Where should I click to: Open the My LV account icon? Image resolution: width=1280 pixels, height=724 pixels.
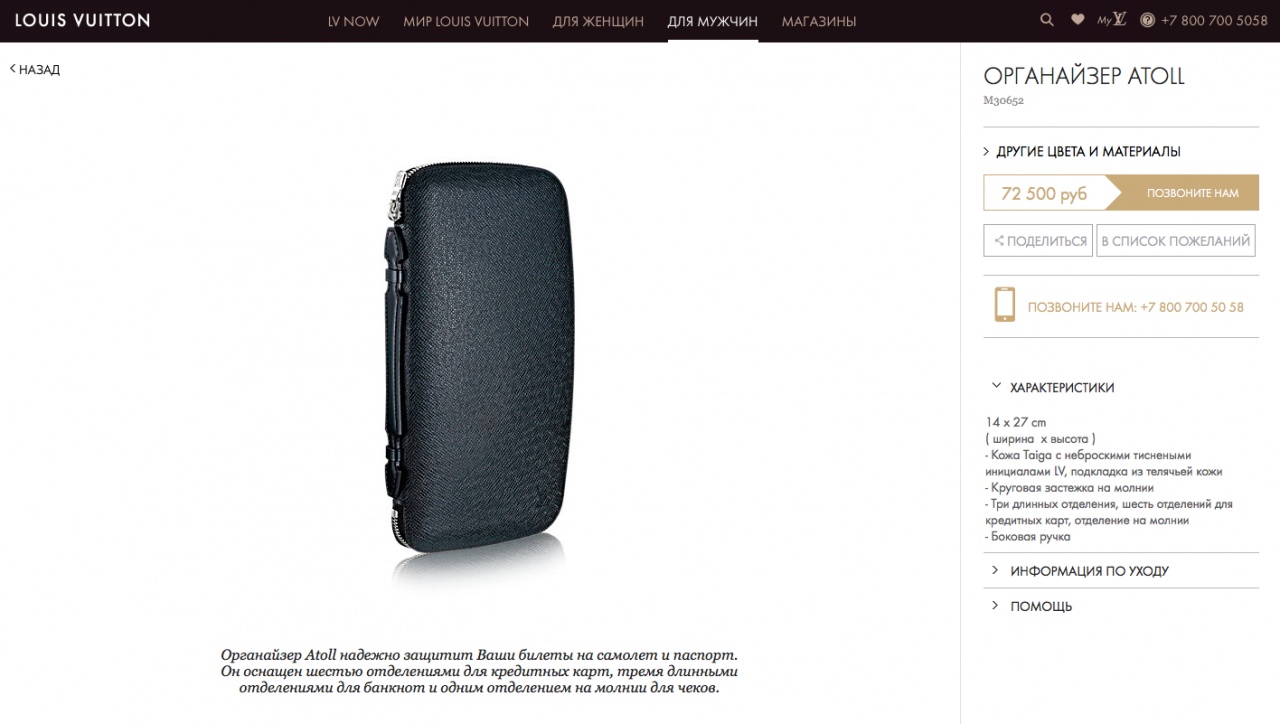tap(1112, 20)
